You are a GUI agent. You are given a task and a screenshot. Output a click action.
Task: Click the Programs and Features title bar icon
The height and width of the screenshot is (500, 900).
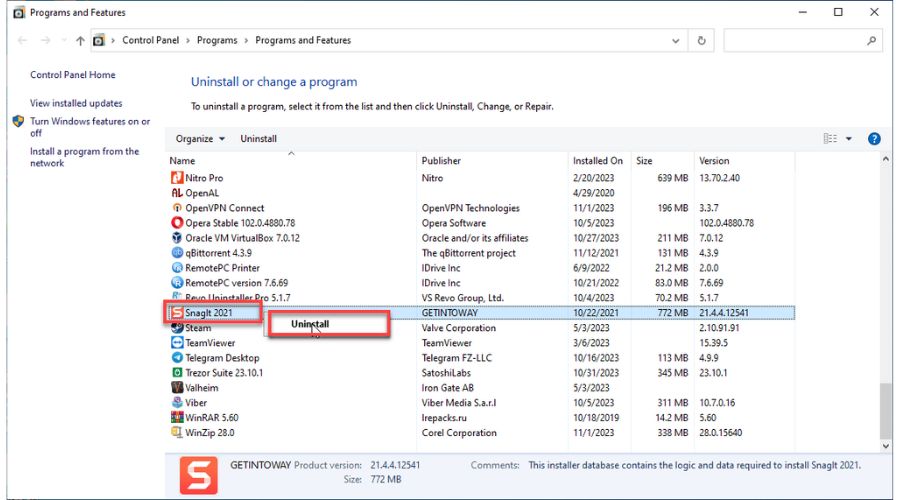coord(19,12)
